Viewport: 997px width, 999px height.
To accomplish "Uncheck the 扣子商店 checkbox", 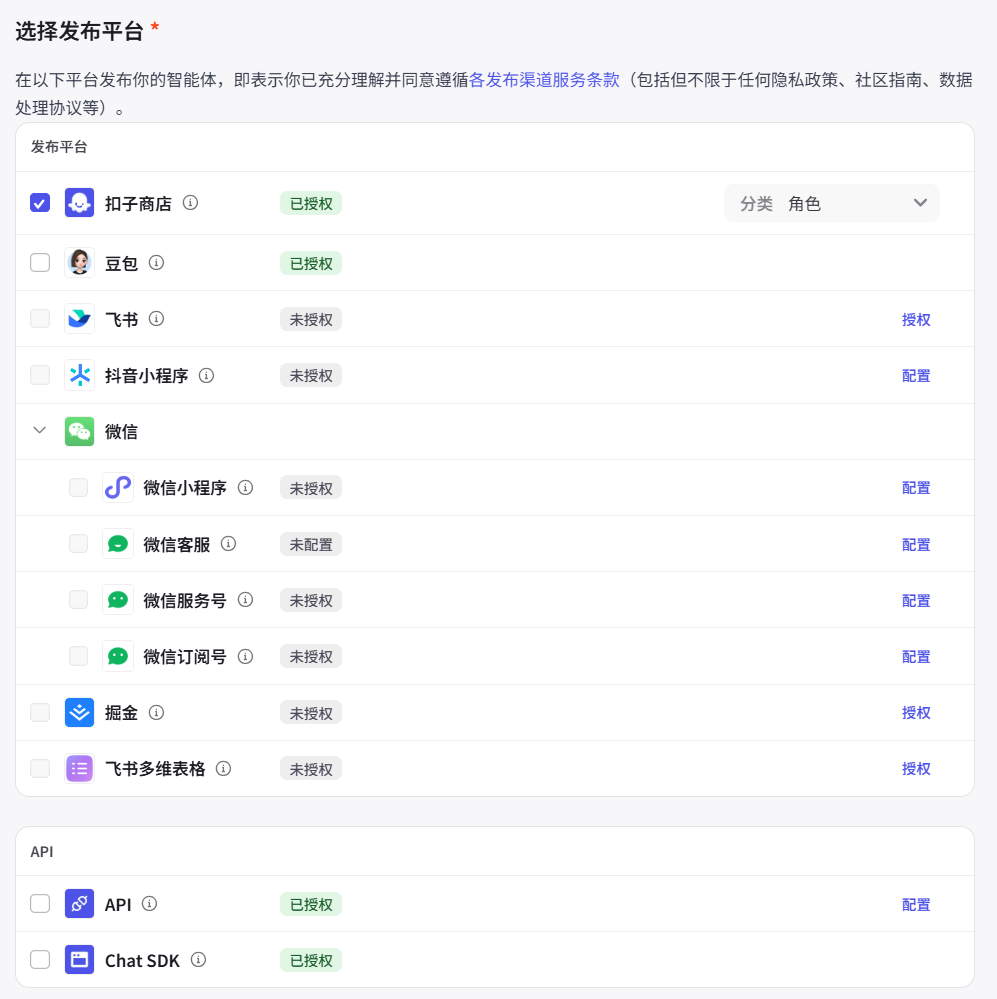I will [40, 203].
